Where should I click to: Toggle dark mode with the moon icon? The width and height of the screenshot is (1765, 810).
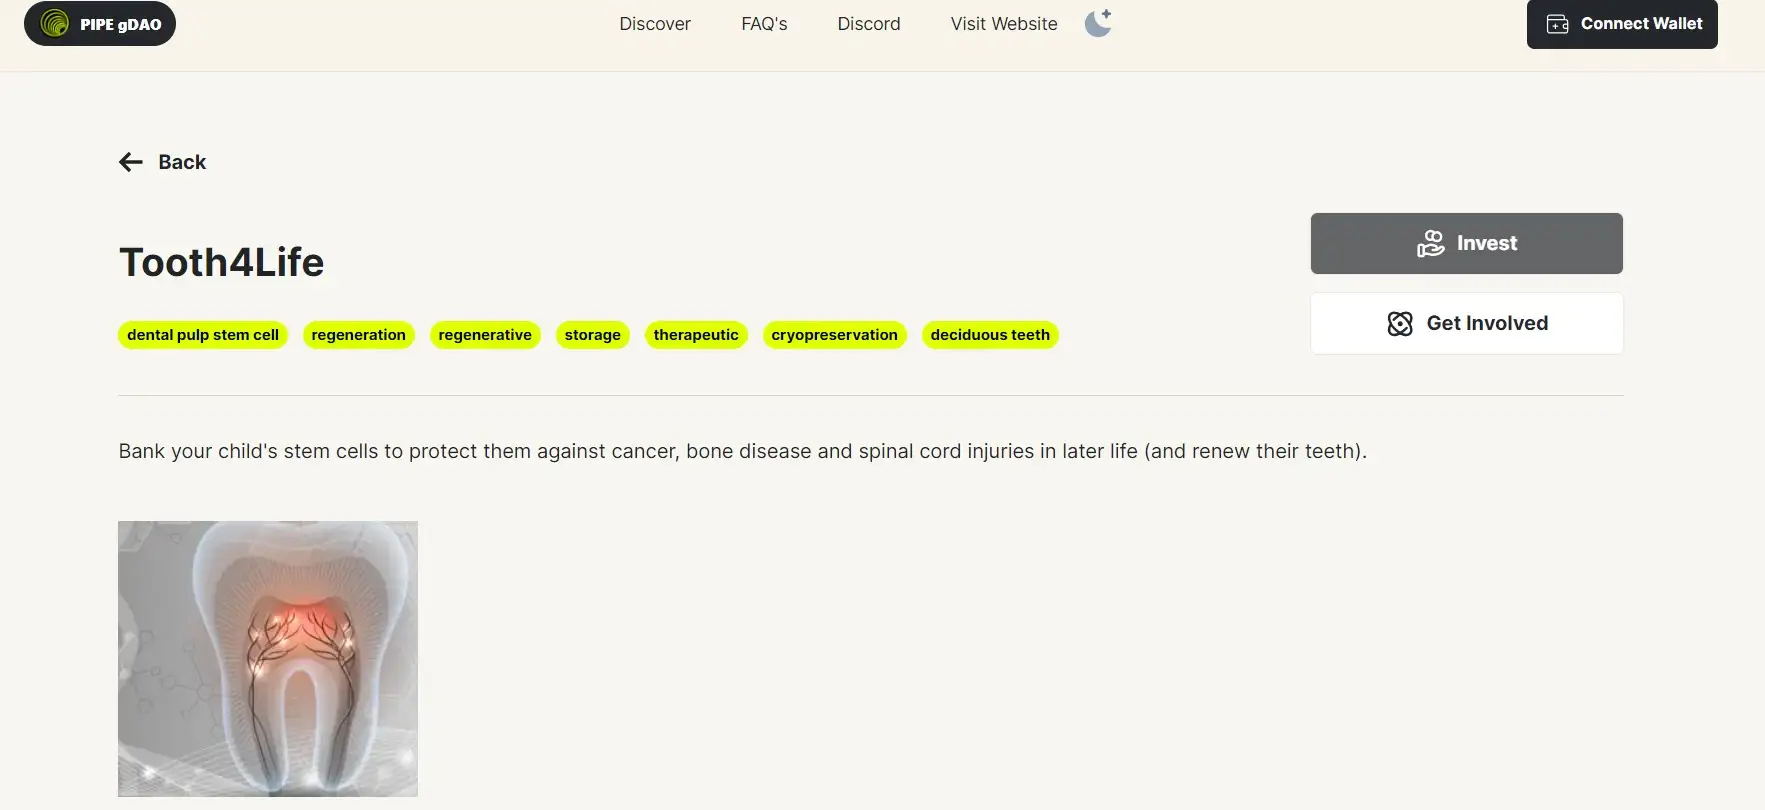[x=1098, y=23]
